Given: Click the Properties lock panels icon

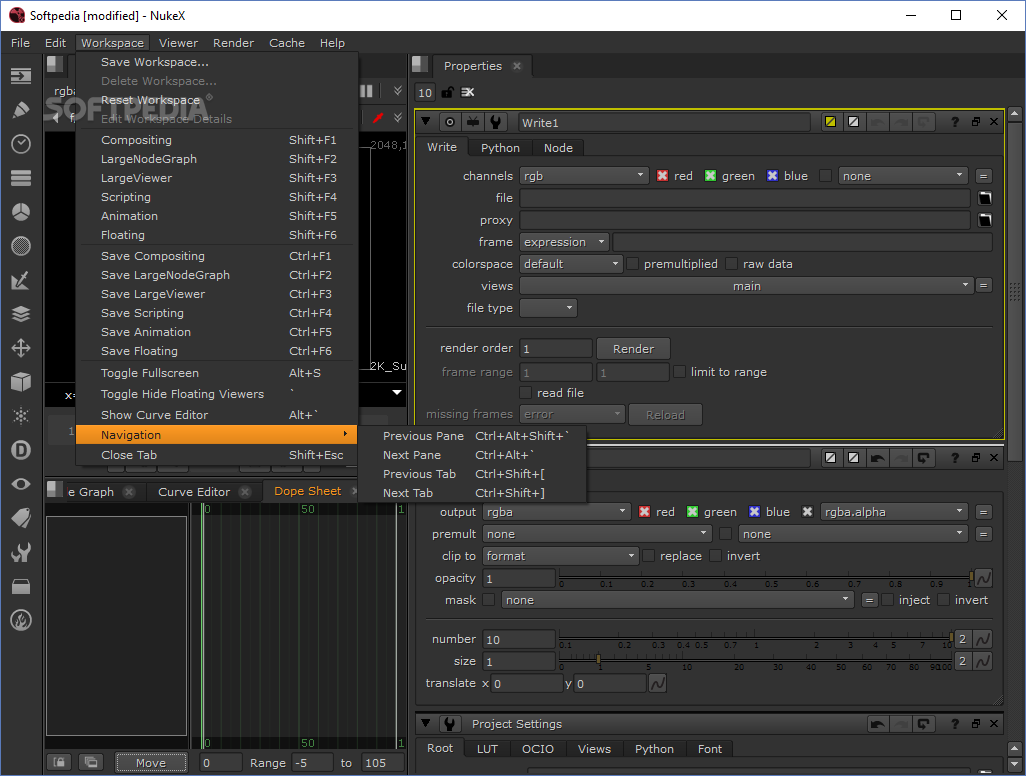Looking at the screenshot, I should coord(448,92).
